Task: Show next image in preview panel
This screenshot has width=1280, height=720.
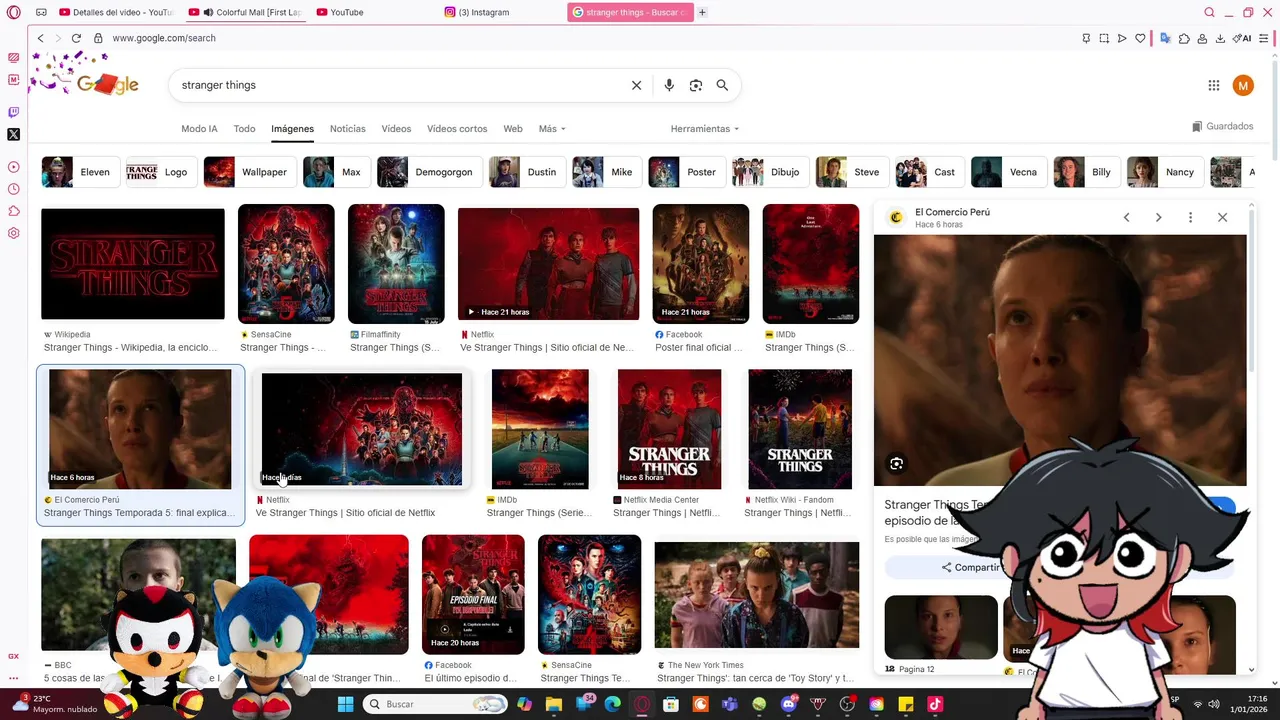Action: [1158, 217]
